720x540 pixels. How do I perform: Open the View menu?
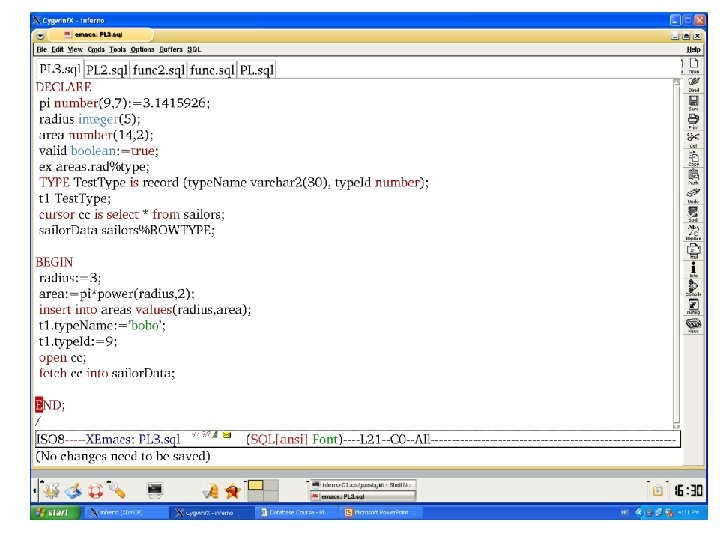click(75, 50)
